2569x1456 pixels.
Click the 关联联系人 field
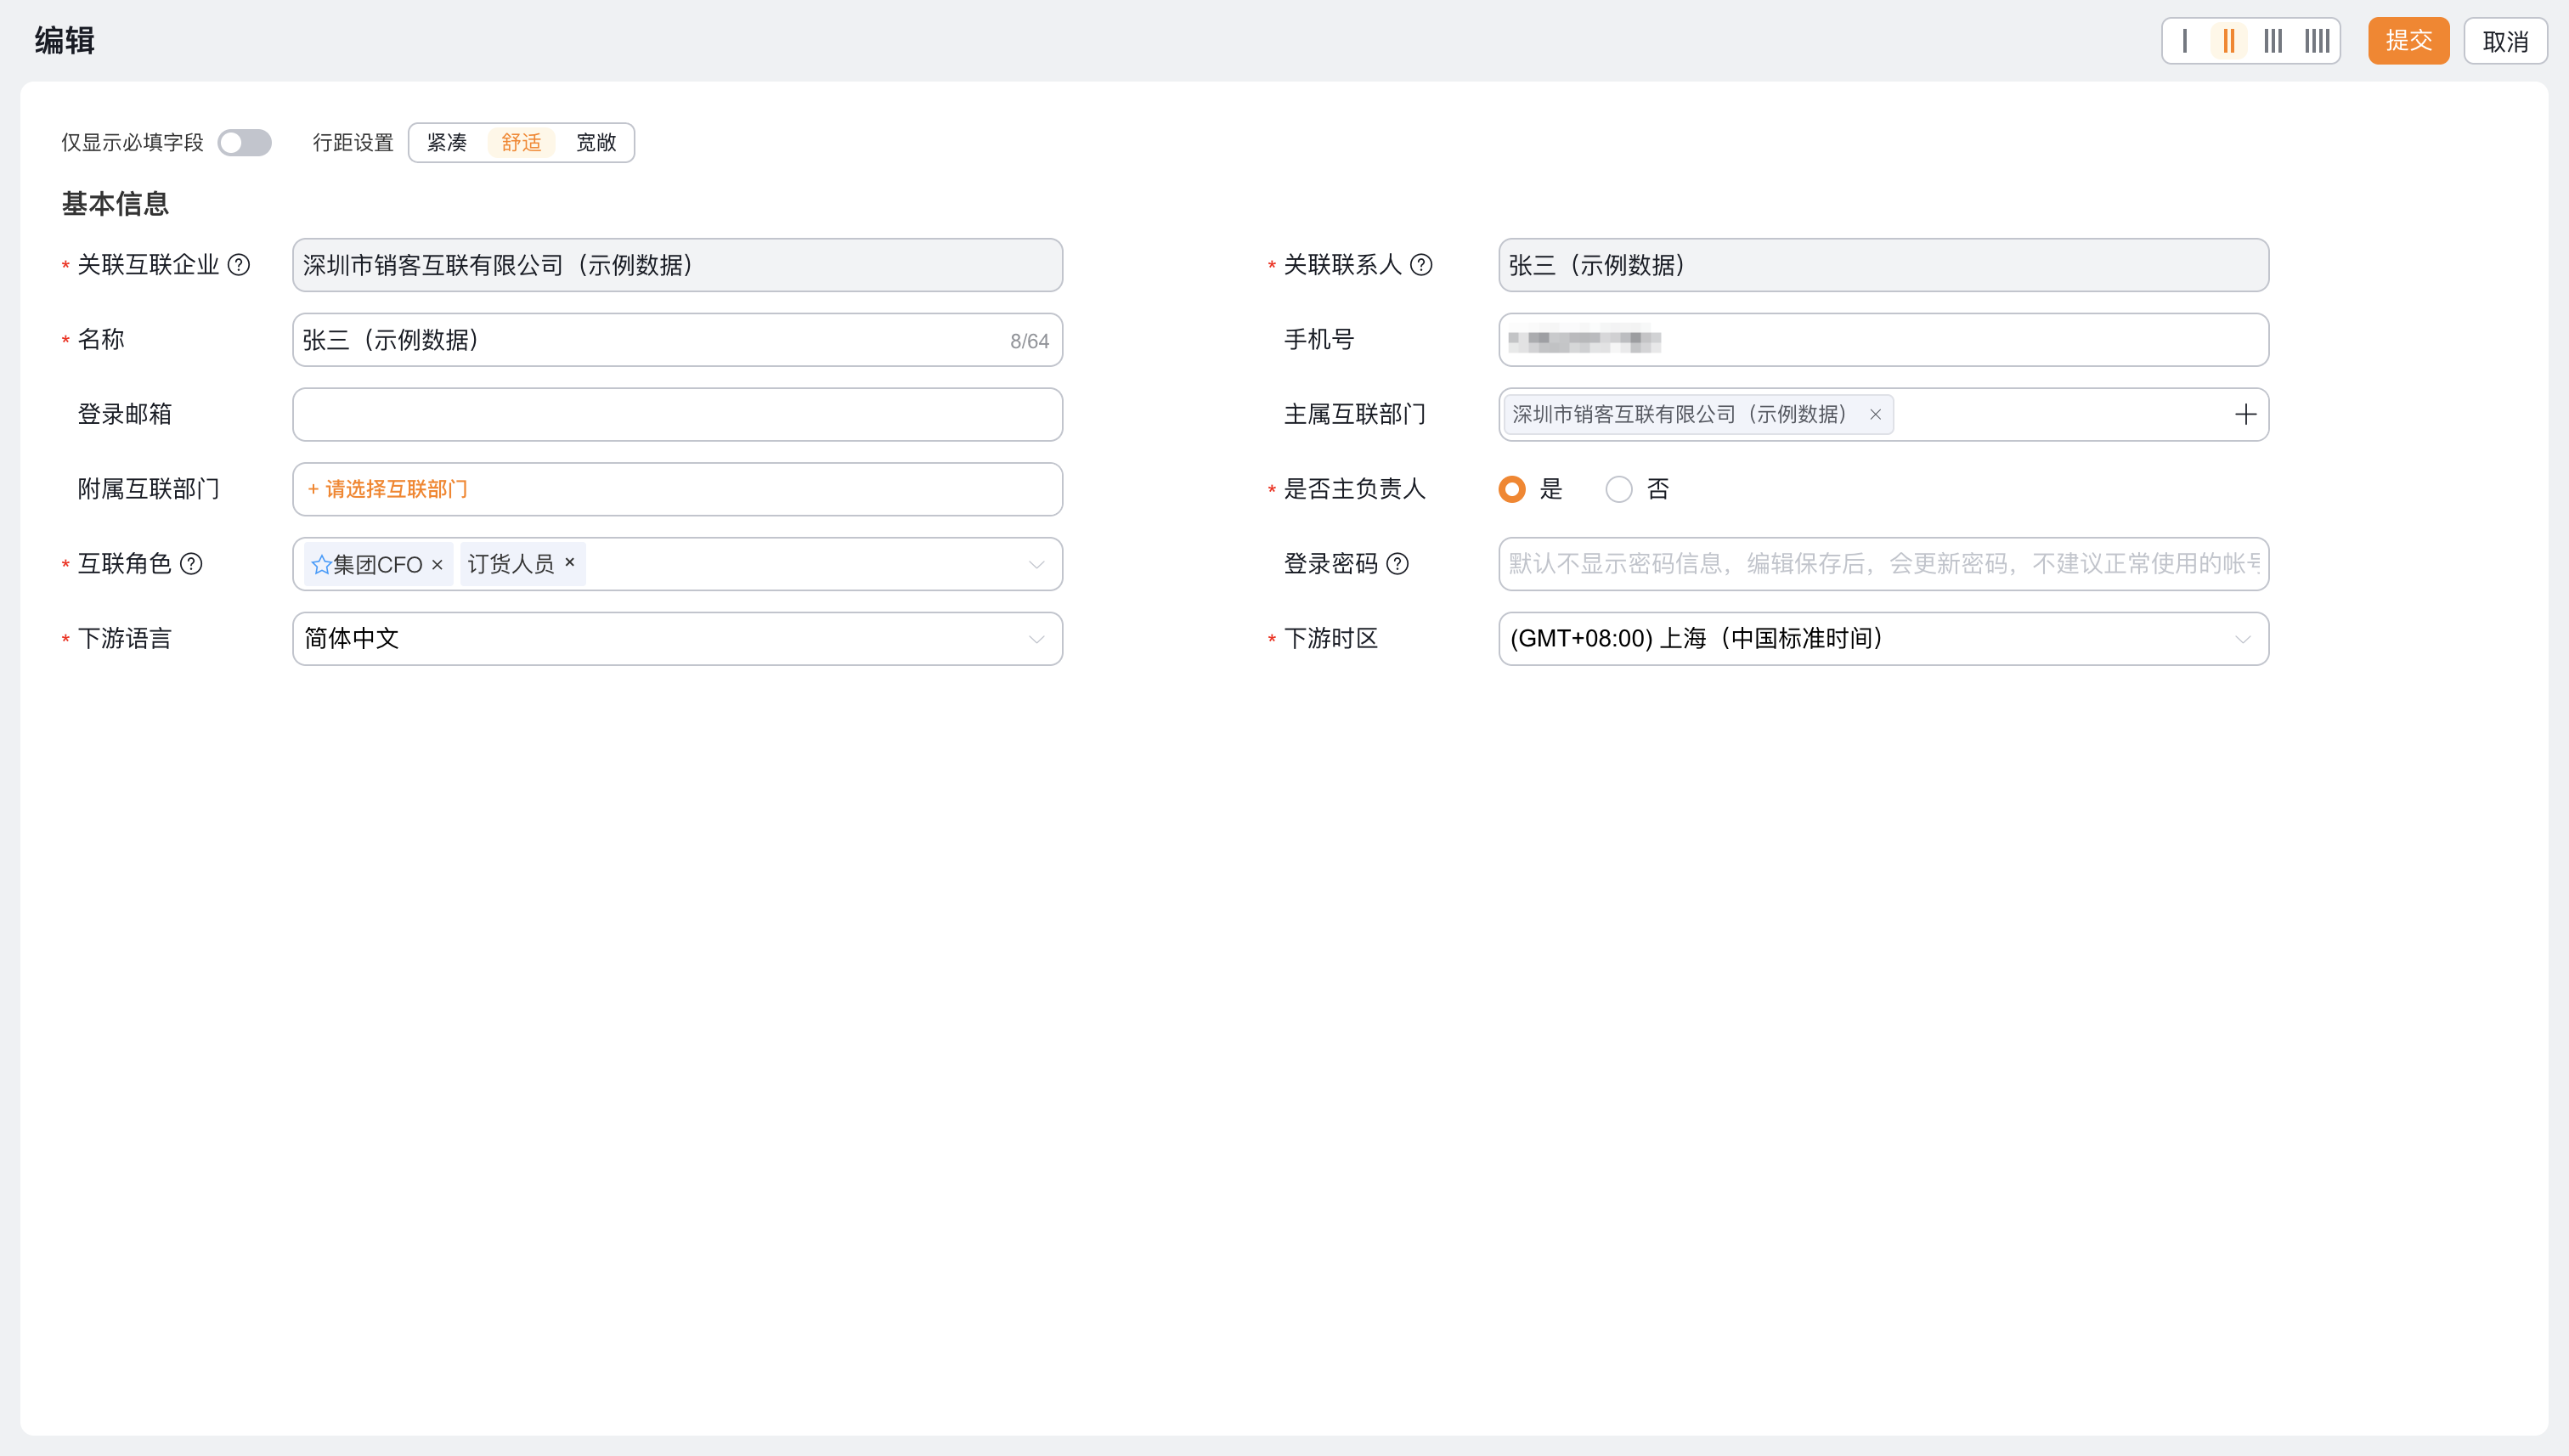tap(1883, 265)
